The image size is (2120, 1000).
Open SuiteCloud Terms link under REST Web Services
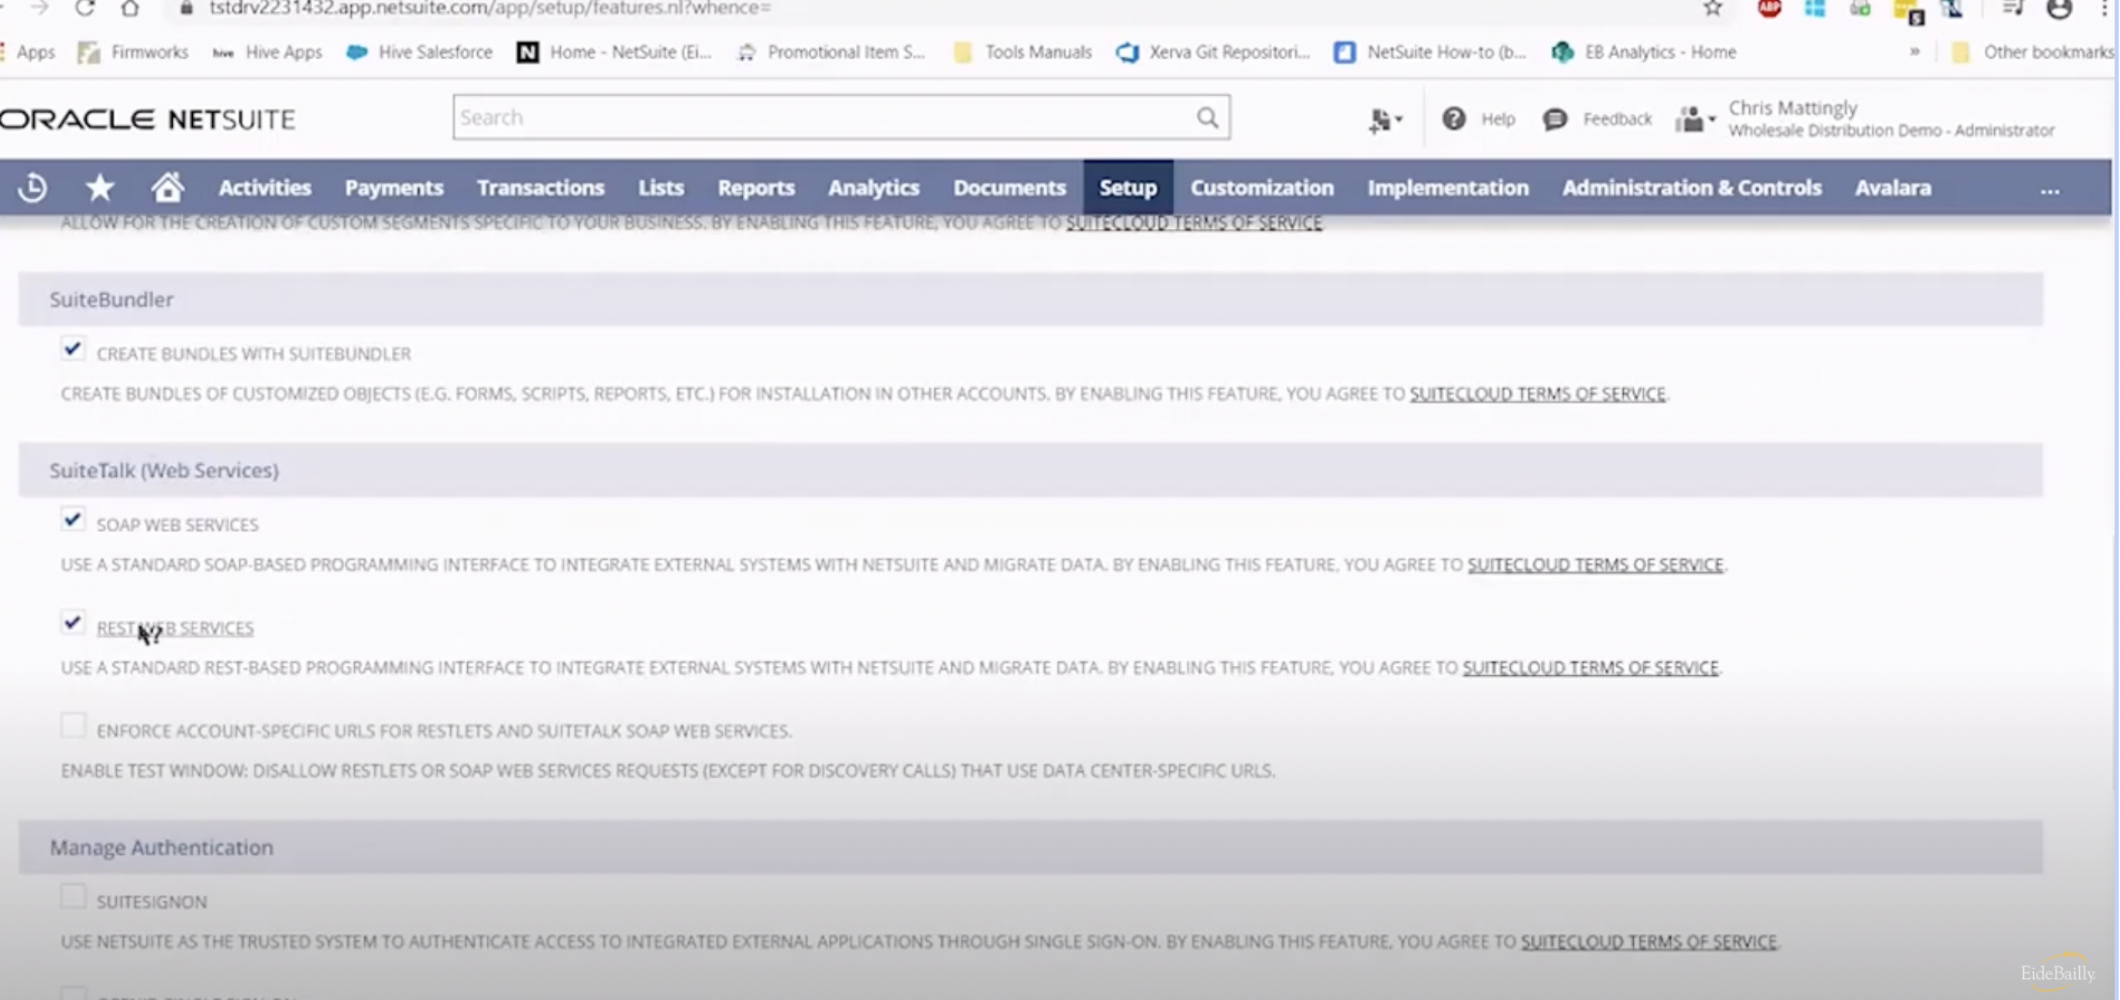point(1591,668)
